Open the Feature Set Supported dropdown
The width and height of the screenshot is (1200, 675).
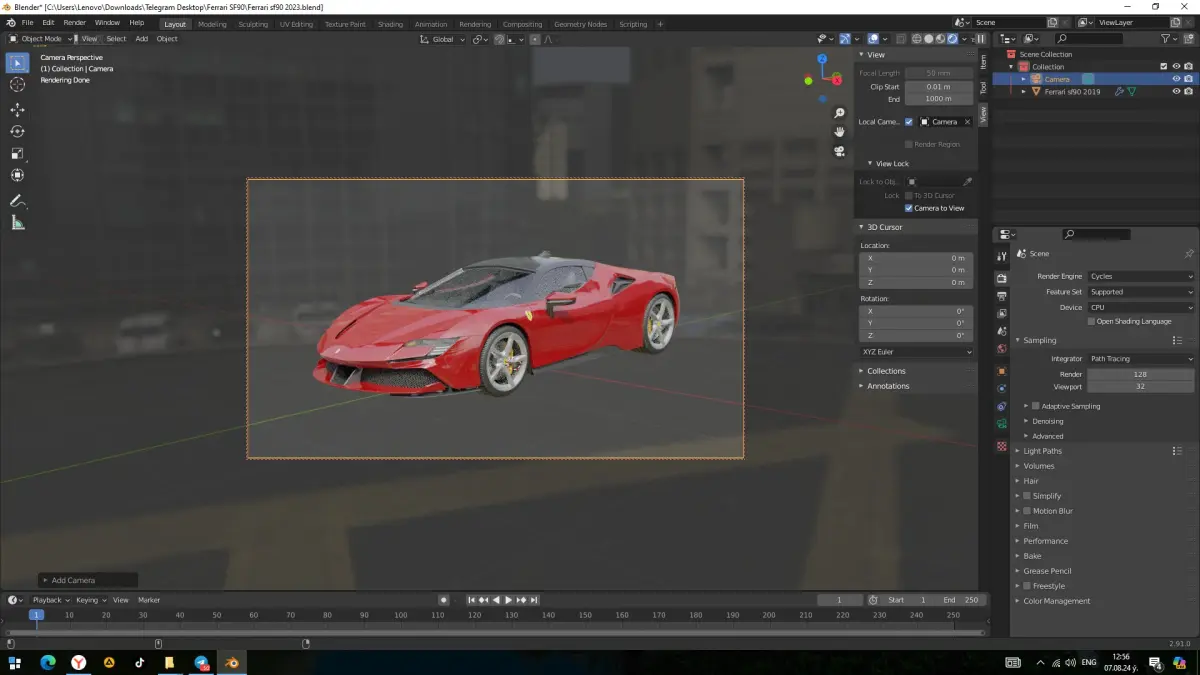pyautogui.click(x=1141, y=292)
